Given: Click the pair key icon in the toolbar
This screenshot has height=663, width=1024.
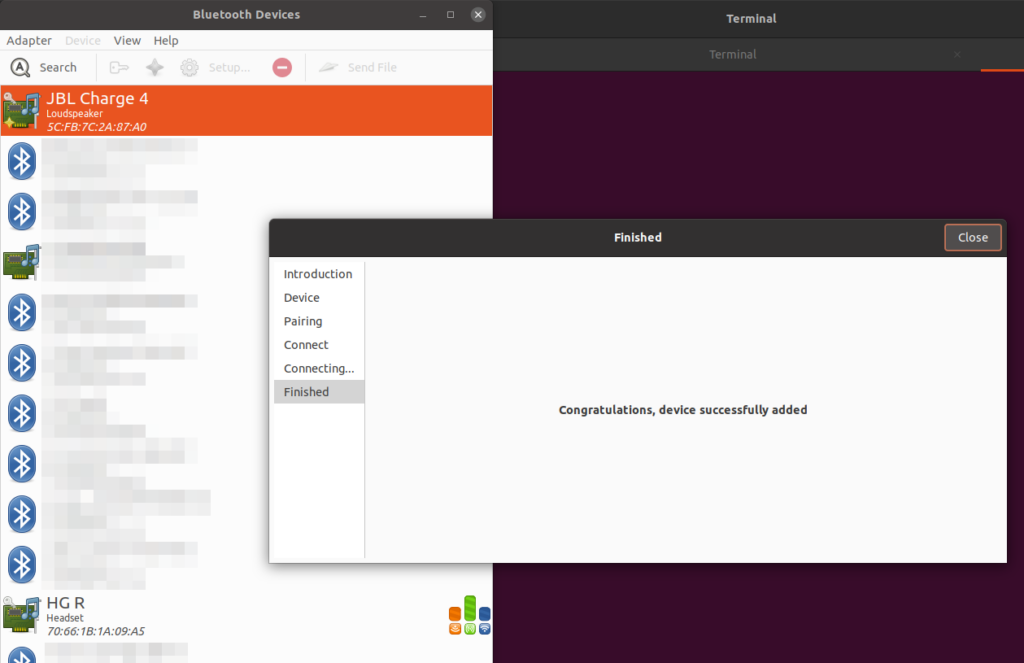Looking at the screenshot, I should [x=119, y=67].
